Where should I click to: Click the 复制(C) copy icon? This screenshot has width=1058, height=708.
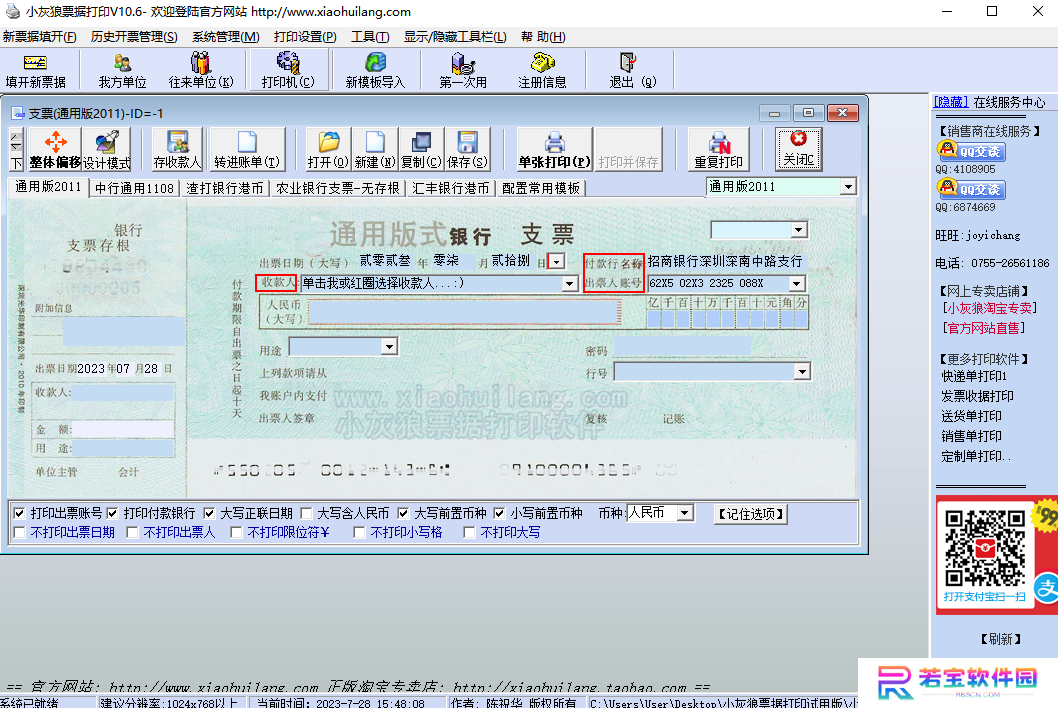(x=421, y=149)
